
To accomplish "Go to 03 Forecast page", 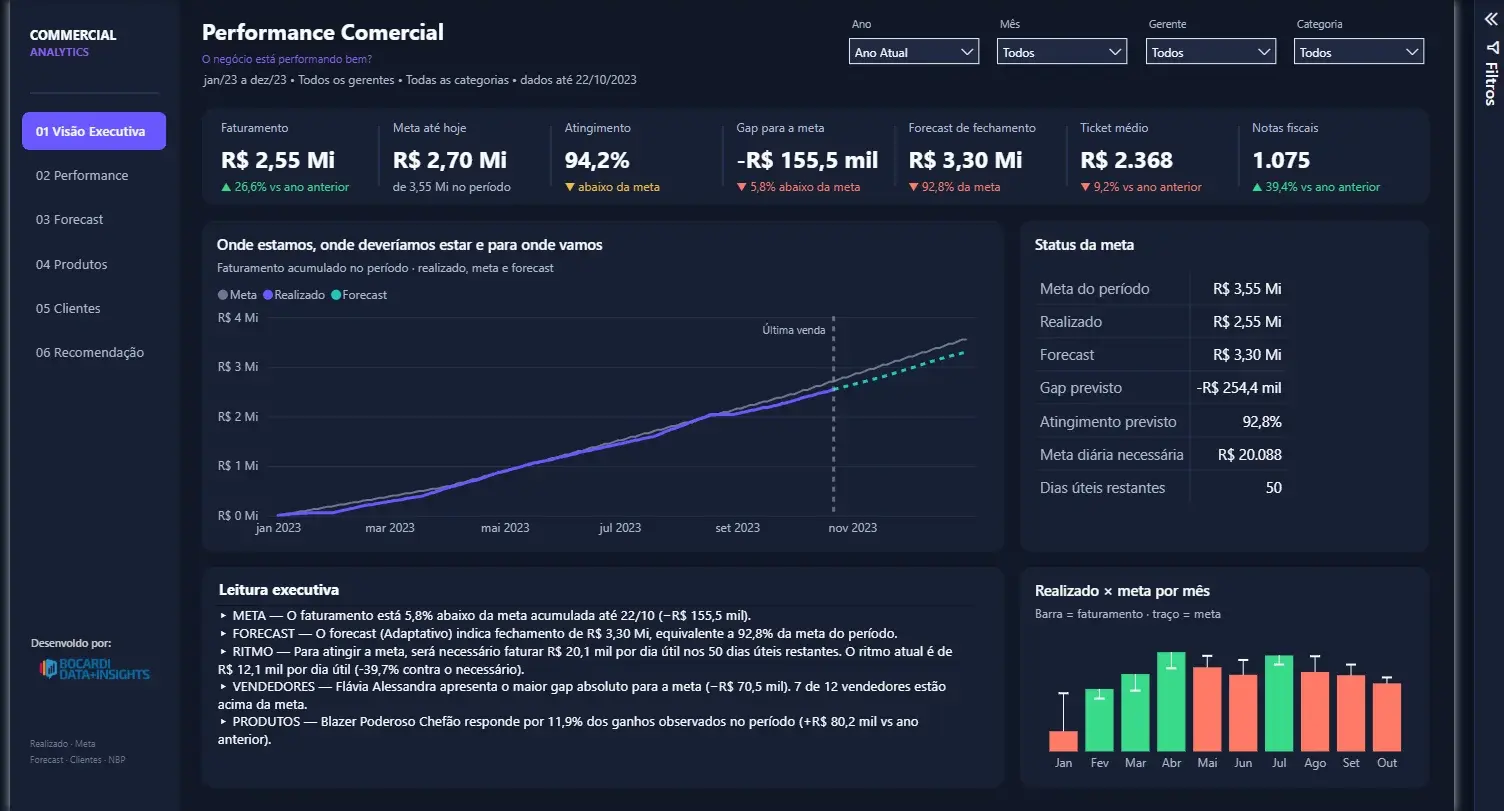I will [x=70, y=219].
